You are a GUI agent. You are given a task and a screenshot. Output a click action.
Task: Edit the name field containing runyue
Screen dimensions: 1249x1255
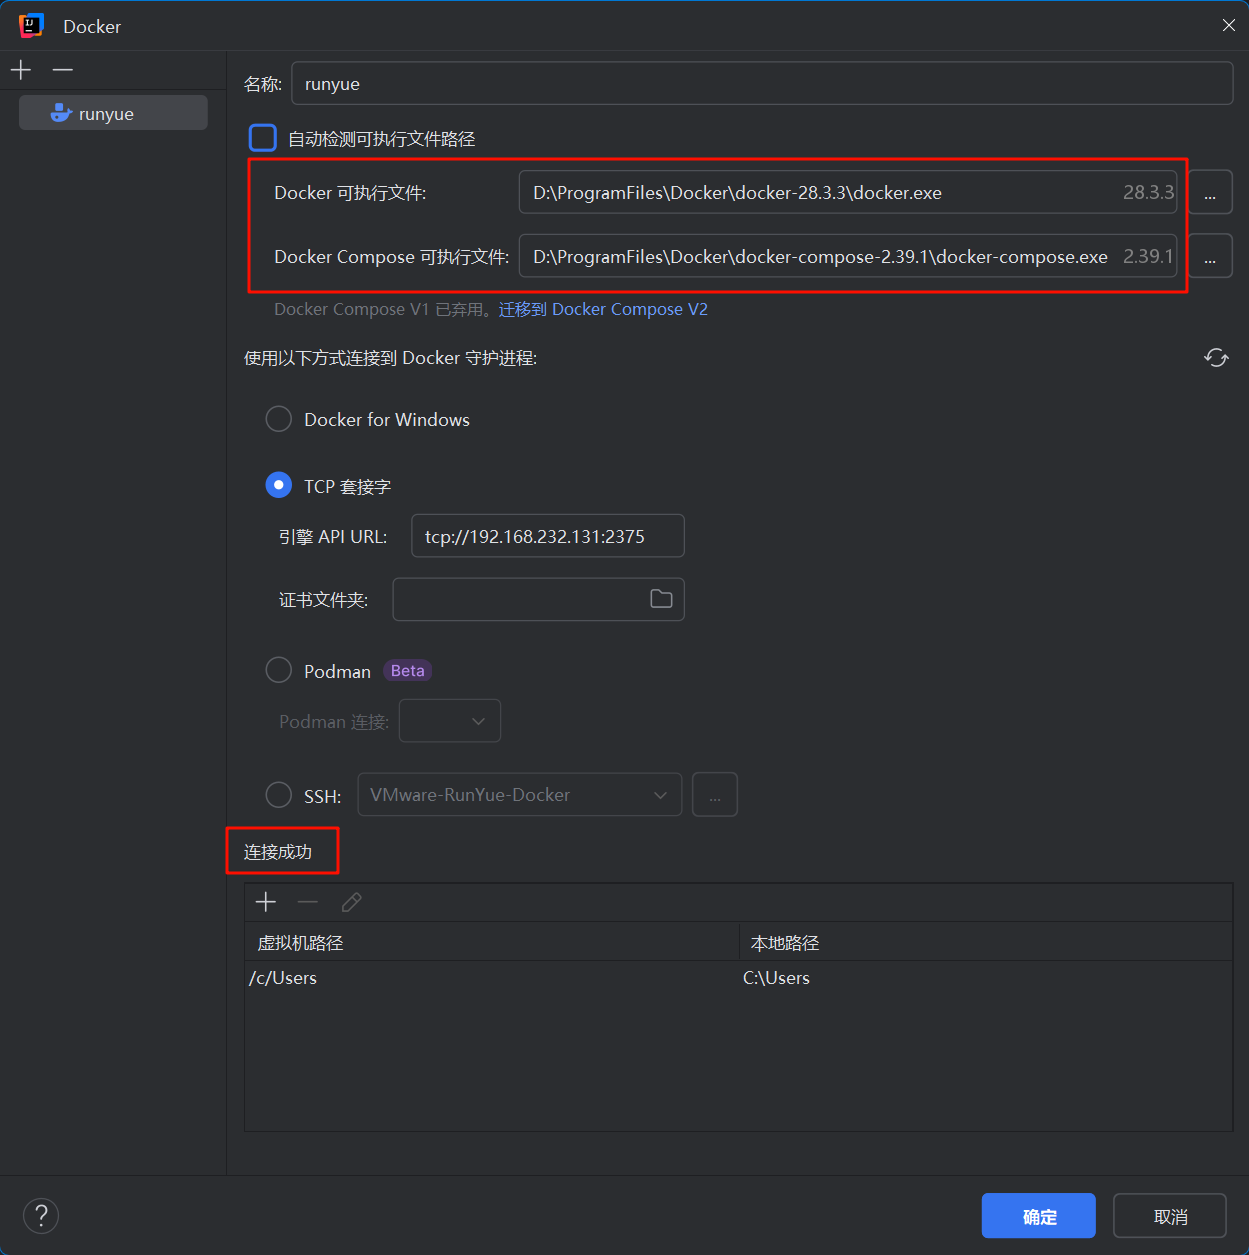tap(762, 84)
